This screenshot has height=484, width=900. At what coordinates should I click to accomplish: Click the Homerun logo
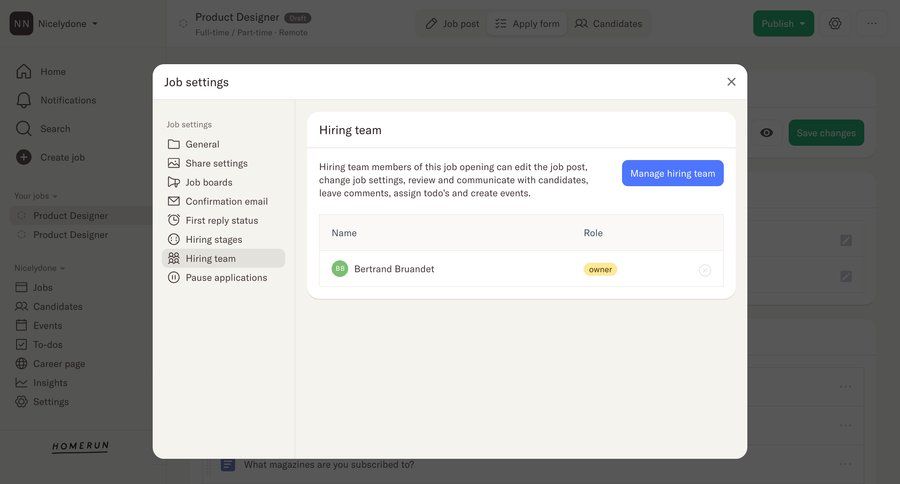click(80, 447)
